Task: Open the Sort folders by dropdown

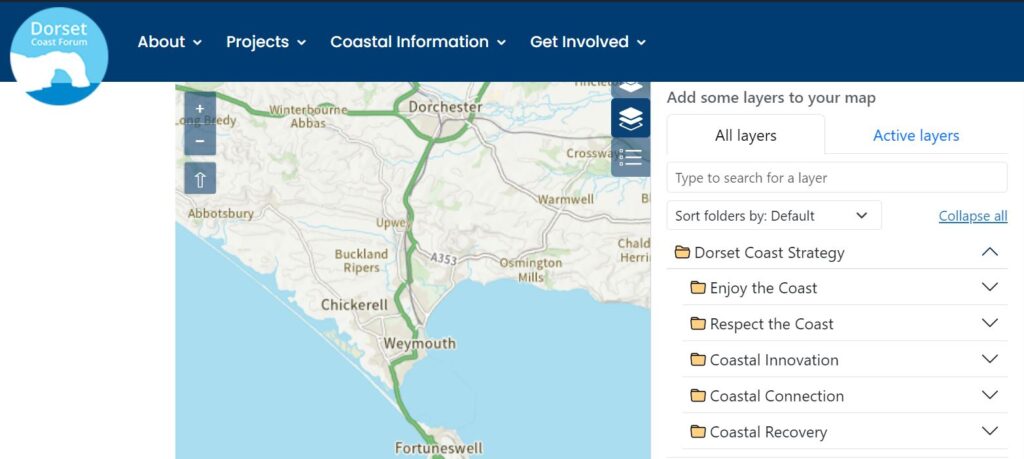Action: [774, 215]
